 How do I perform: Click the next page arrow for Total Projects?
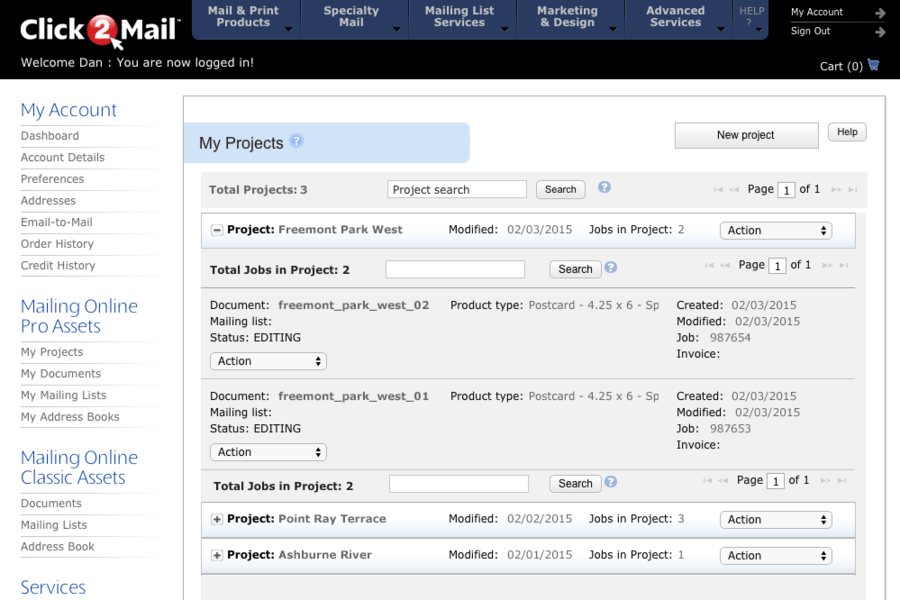tap(835, 188)
